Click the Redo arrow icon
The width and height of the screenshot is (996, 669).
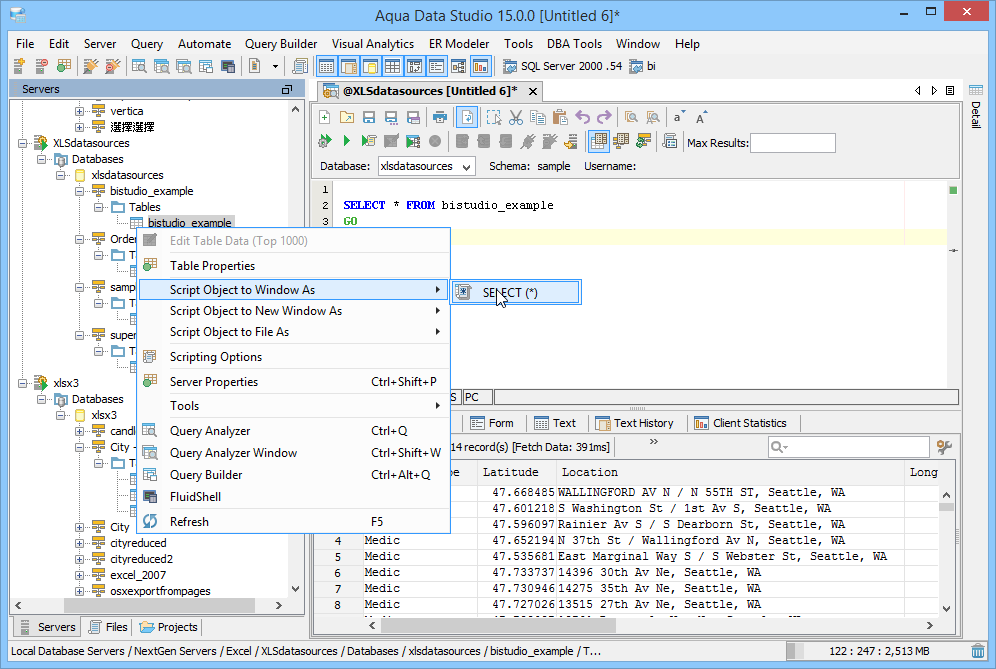click(x=604, y=117)
